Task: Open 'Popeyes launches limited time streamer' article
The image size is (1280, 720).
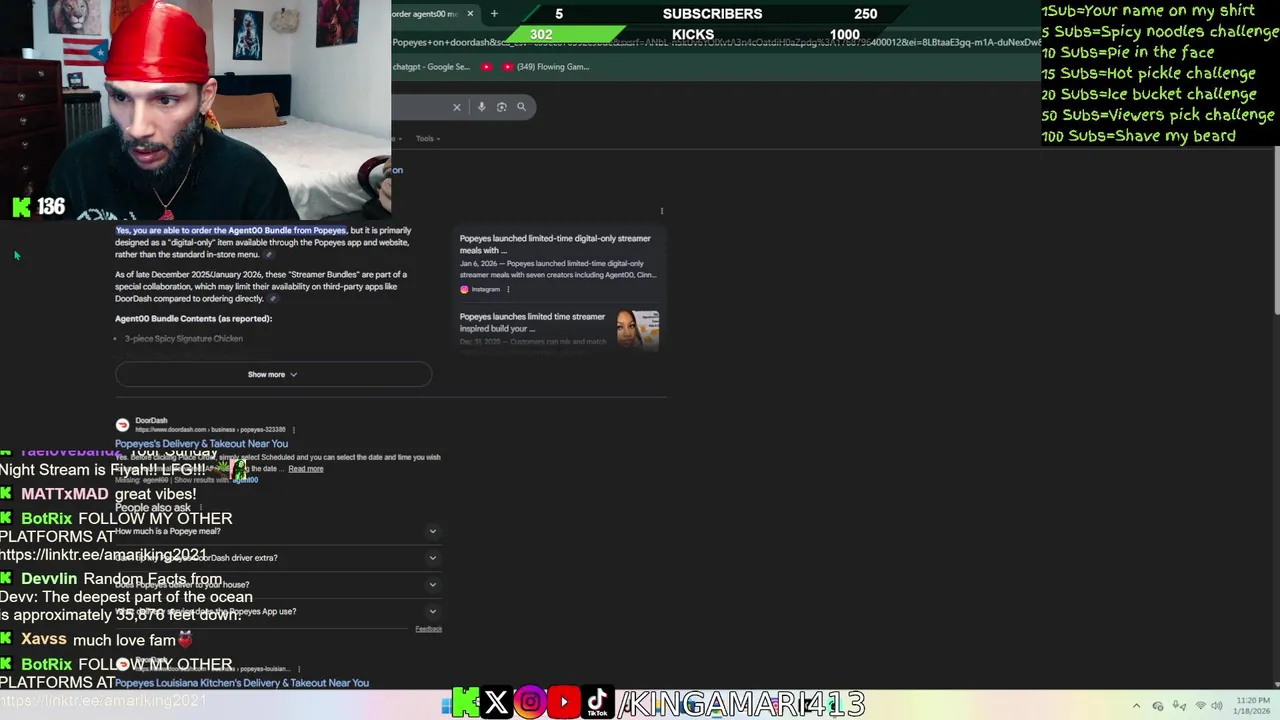Action: 532,322
